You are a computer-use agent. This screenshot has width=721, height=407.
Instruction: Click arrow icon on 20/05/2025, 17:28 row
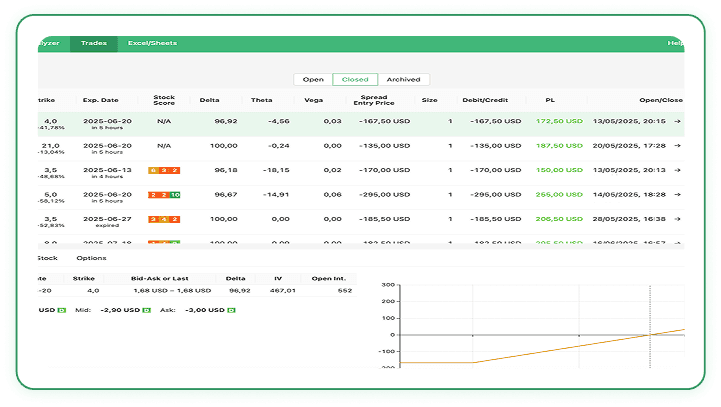point(677,146)
